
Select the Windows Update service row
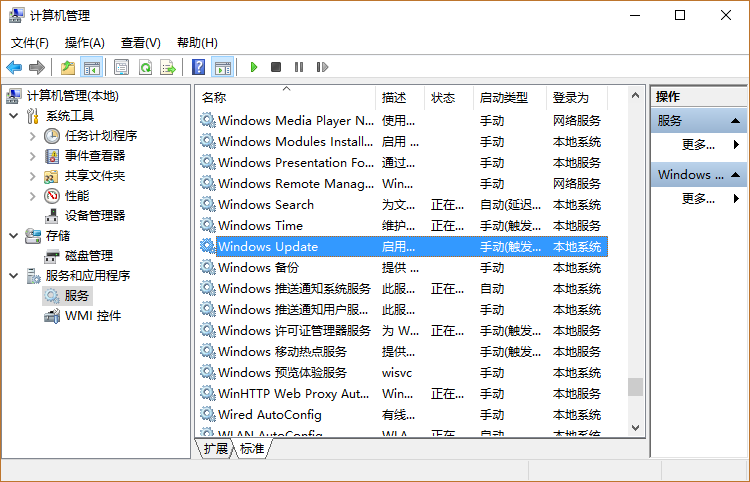(x=403, y=247)
